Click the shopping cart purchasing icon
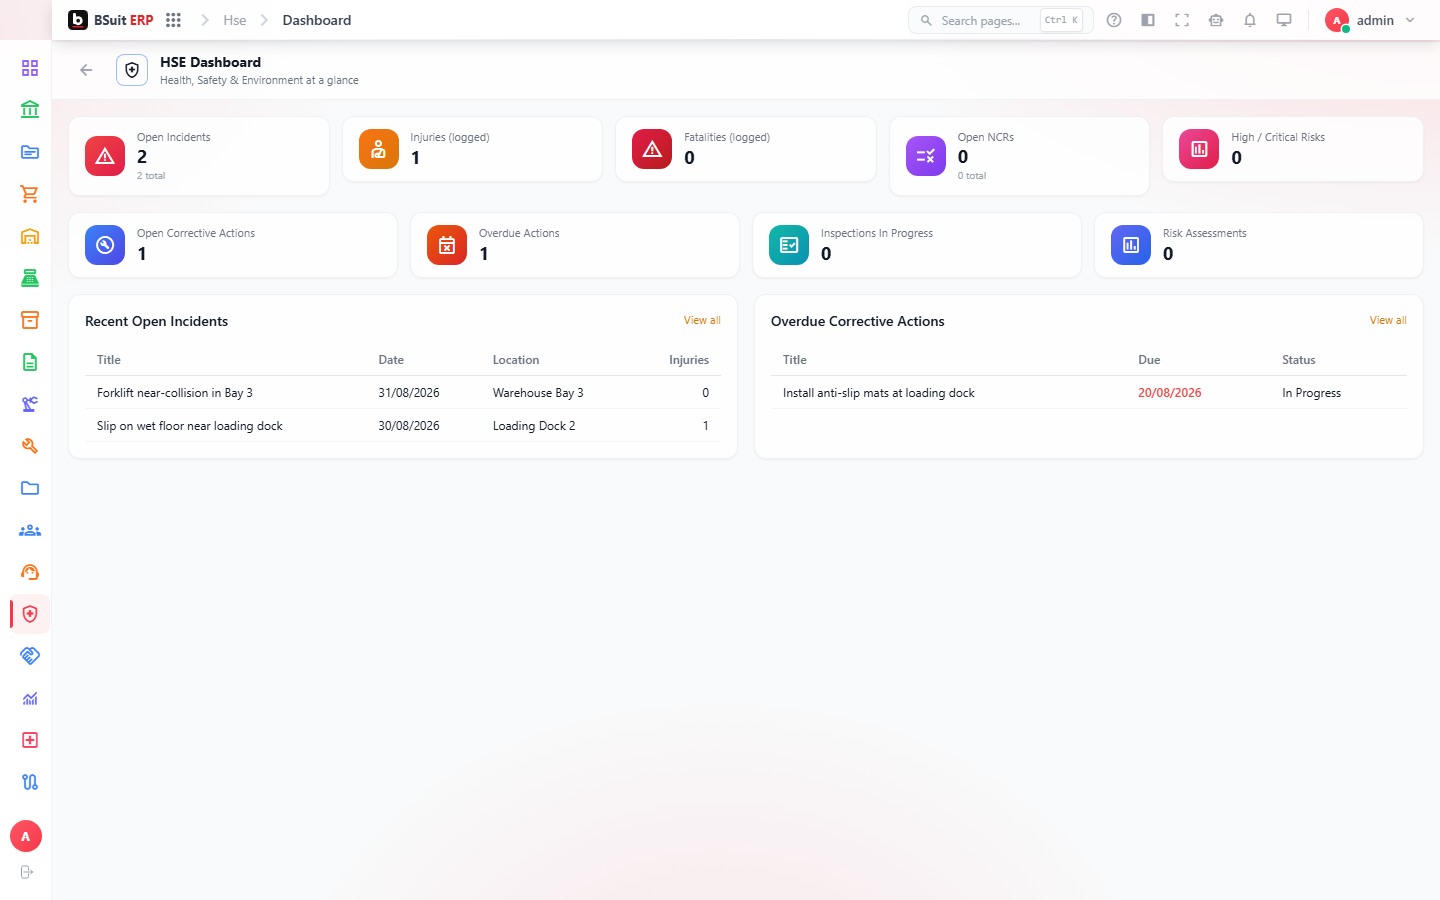The width and height of the screenshot is (1440, 900). [30, 194]
